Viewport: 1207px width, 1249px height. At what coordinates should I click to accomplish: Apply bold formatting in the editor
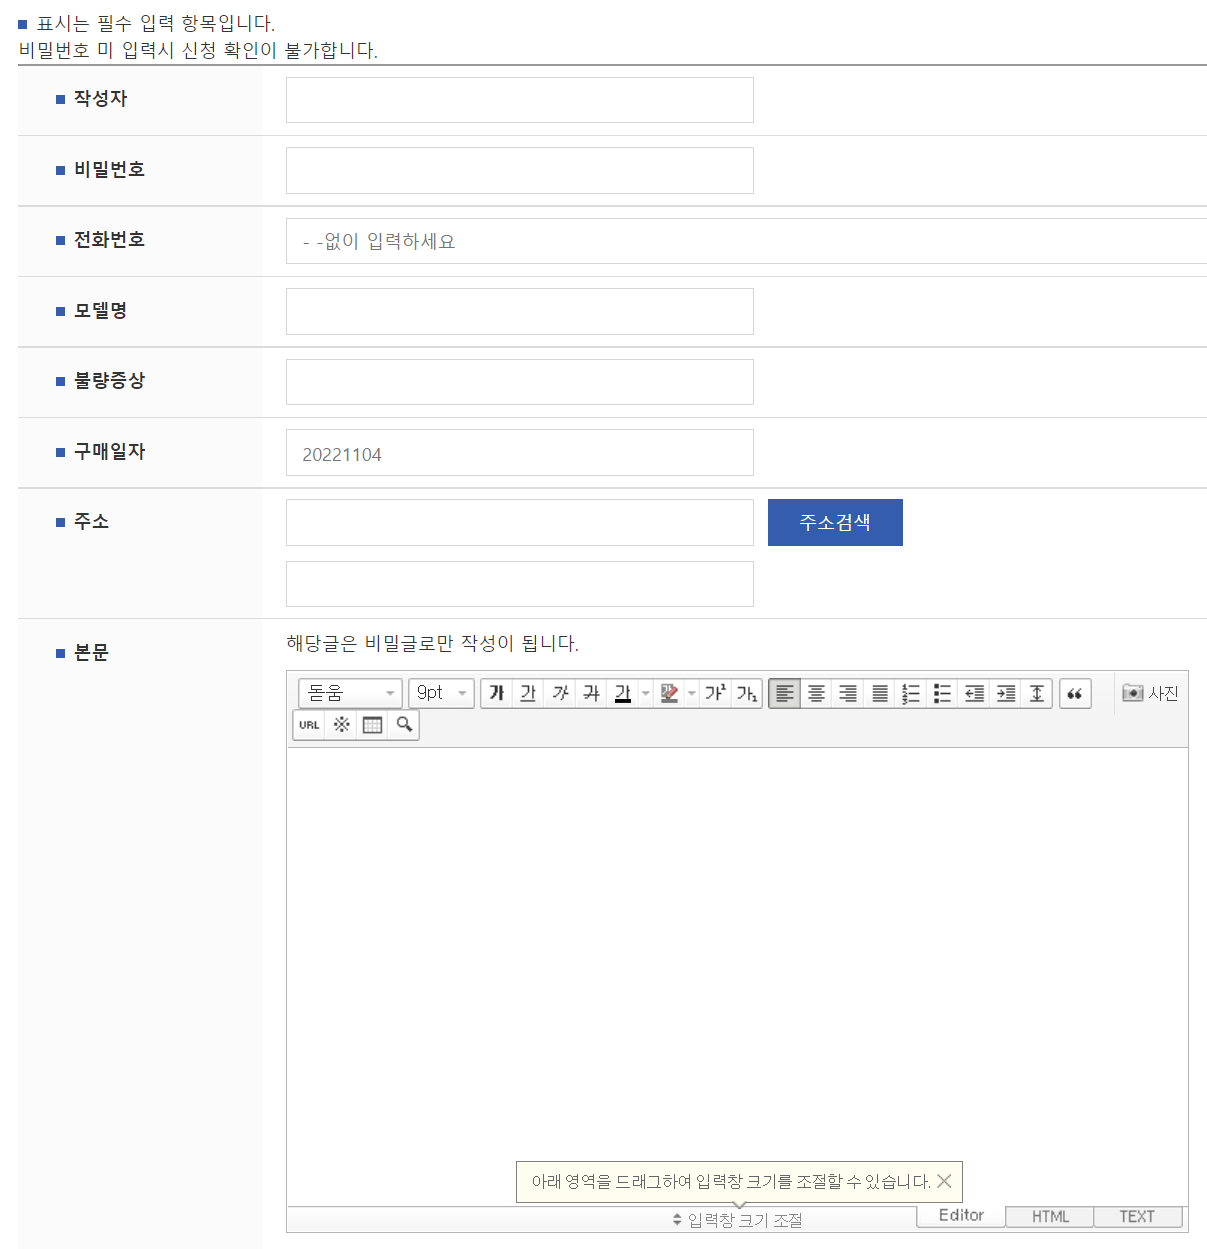click(x=497, y=693)
